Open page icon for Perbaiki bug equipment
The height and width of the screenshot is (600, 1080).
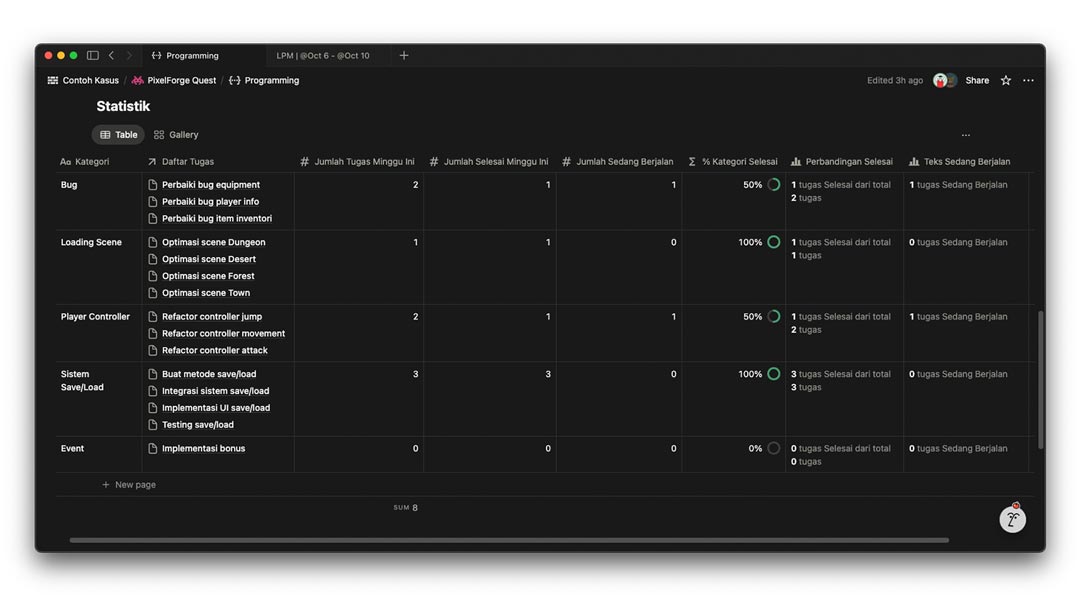[x=153, y=185]
